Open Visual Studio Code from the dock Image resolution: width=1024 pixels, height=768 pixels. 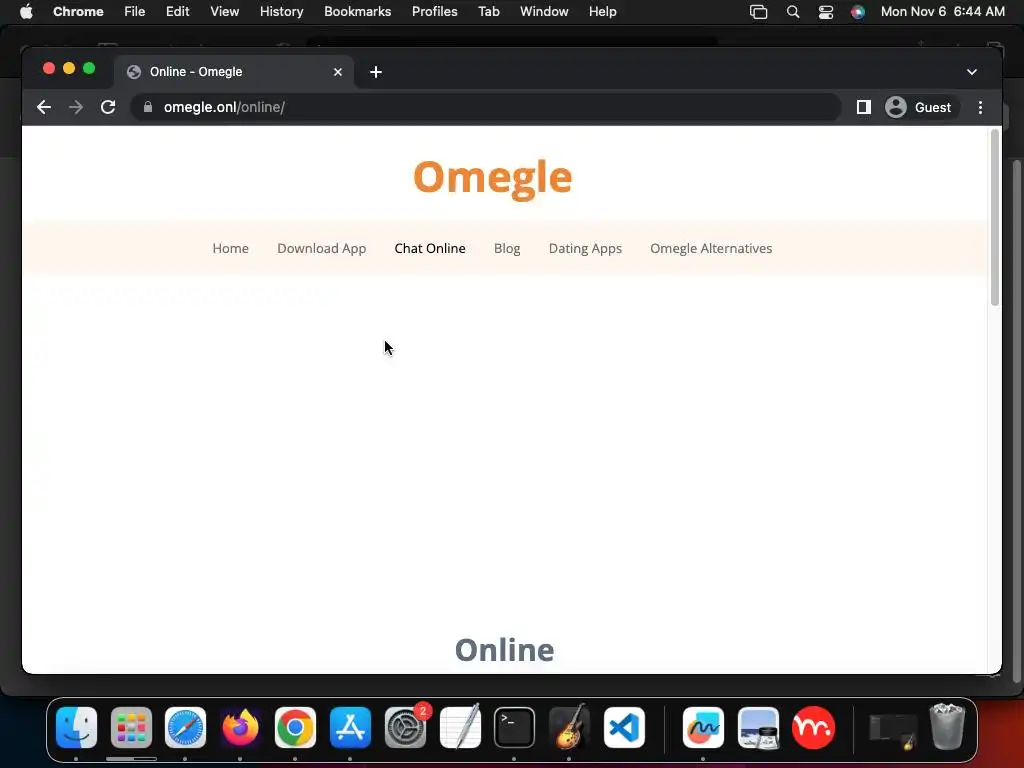pos(624,728)
